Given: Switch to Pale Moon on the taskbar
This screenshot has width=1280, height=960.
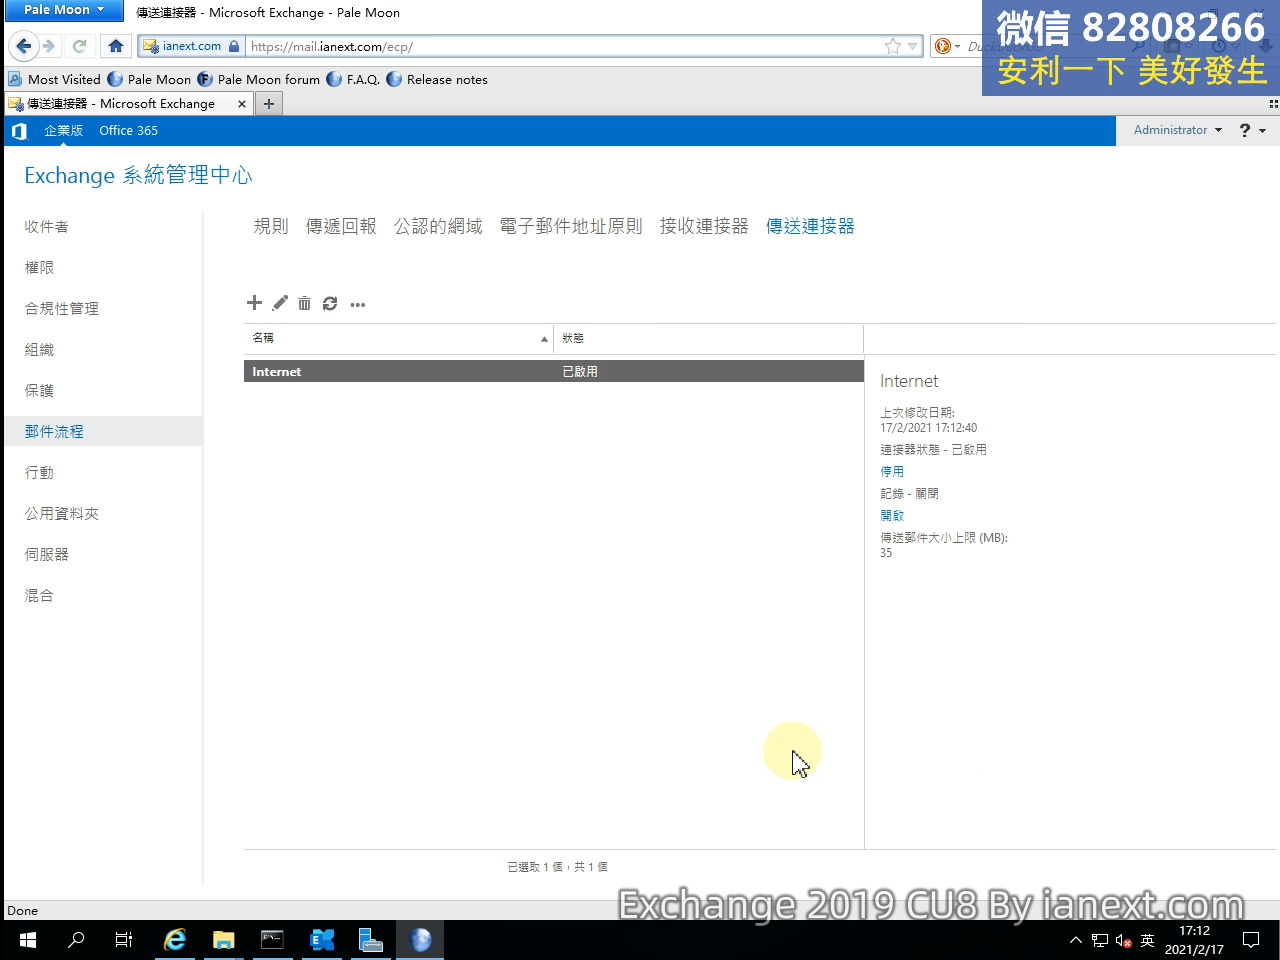Looking at the screenshot, I should (x=420, y=940).
